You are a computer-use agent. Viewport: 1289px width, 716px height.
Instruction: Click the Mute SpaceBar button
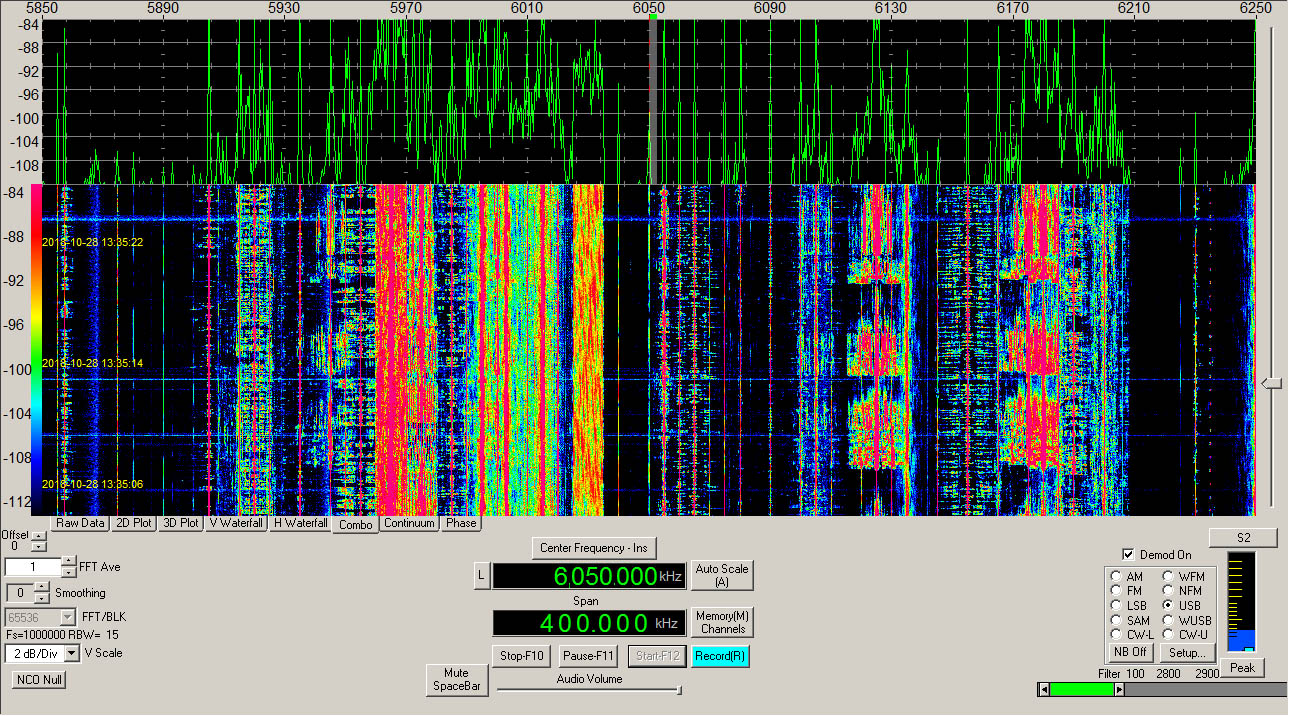click(x=456, y=680)
